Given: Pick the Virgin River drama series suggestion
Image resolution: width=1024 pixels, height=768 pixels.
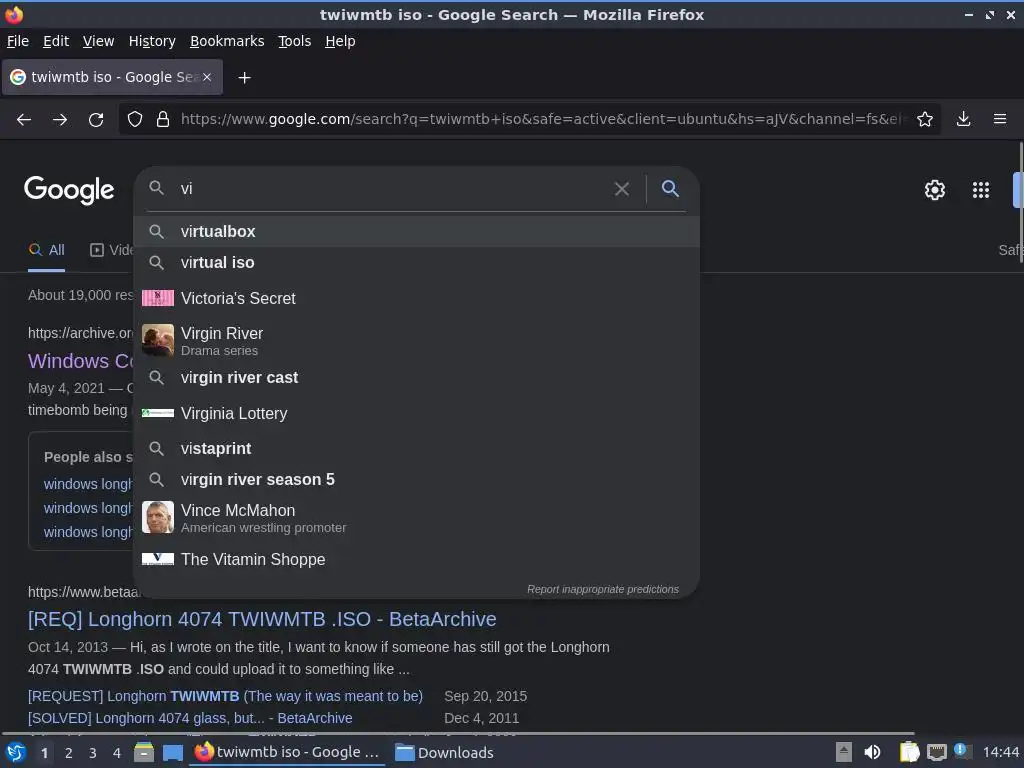Looking at the screenshot, I should pyautogui.click(x=416, y=340).
